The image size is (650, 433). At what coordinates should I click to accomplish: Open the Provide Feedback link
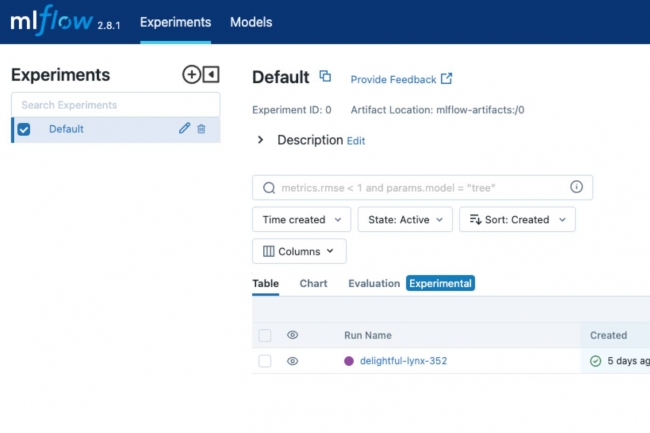(x=400, y=79)
